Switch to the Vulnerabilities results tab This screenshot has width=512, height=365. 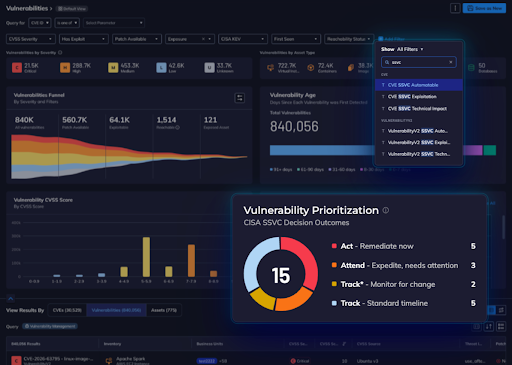pos(116,310)
